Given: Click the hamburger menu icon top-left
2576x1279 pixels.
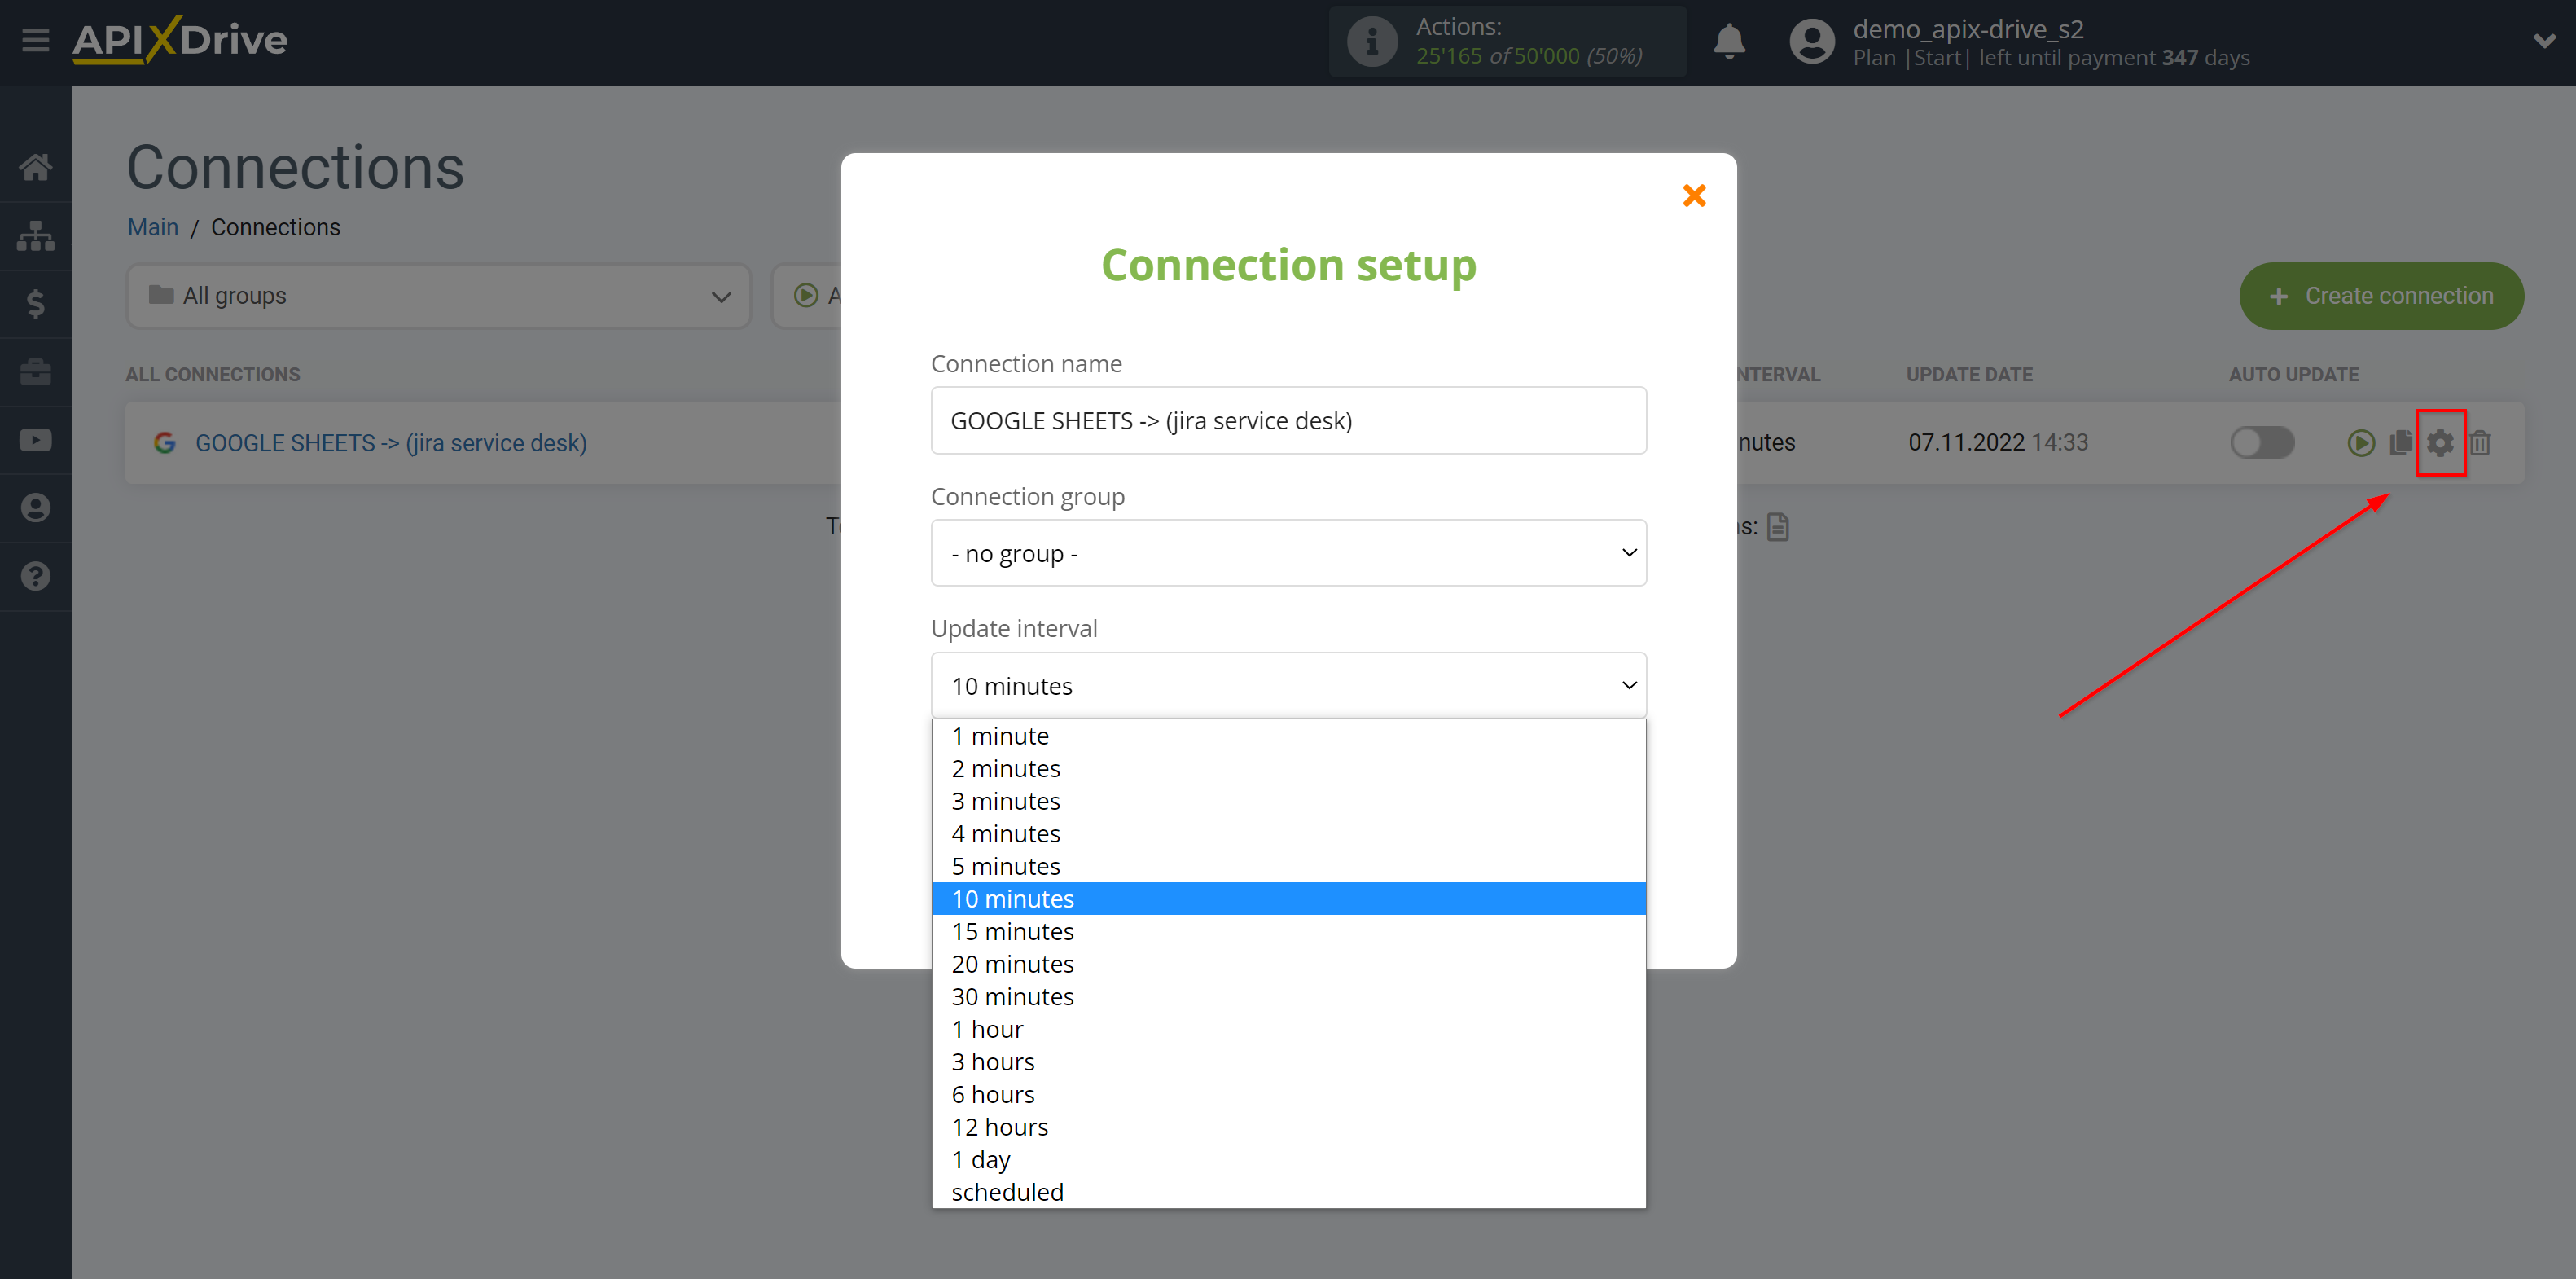Looking at the screenshot, I should point(36,37).
